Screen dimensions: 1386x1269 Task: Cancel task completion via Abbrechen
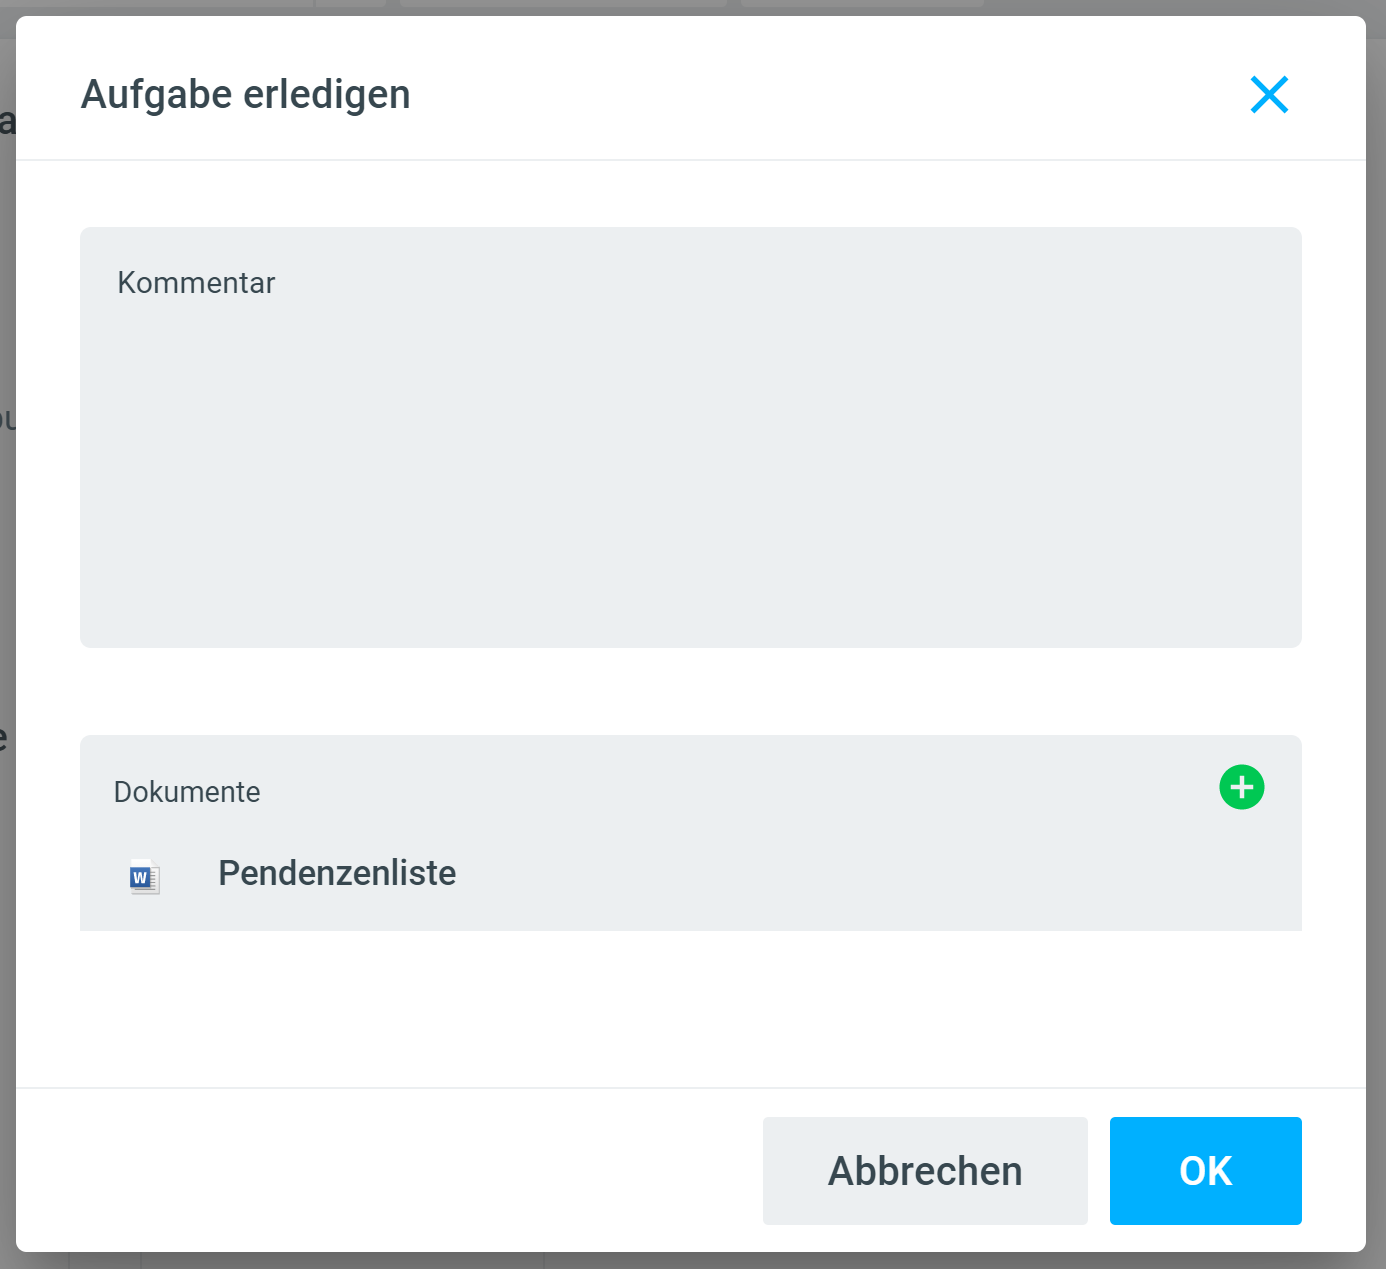click(x=925, y=1171)
